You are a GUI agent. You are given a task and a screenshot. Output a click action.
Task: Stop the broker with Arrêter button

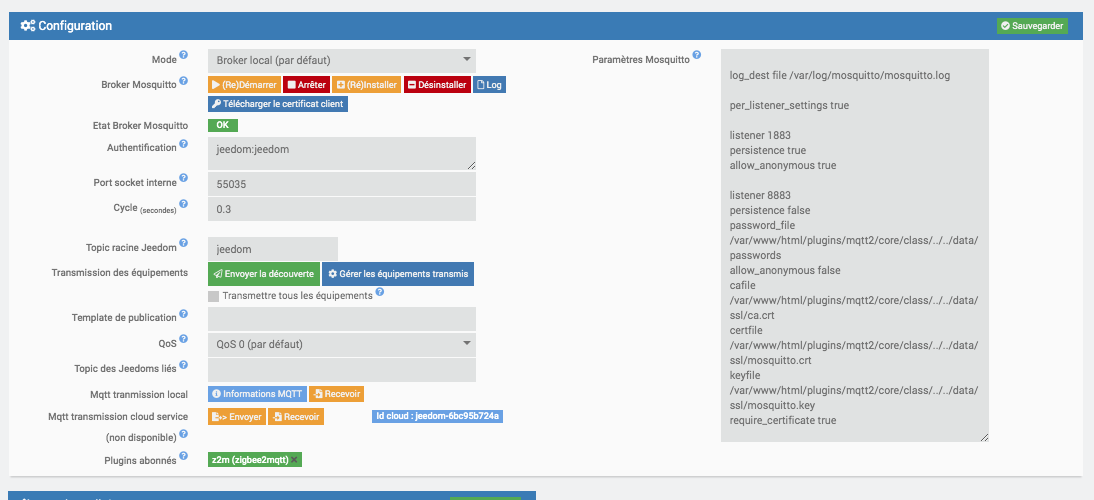tap(307, 85)
